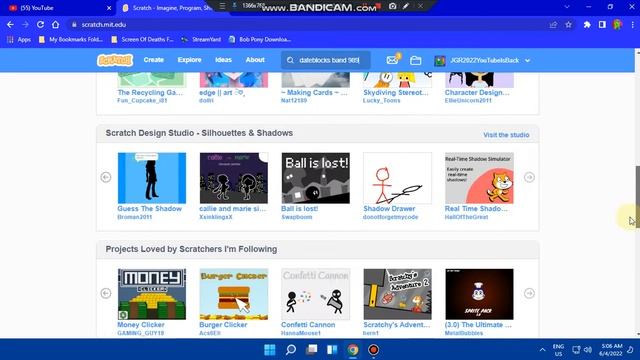Open the Widgets icon on the taskbar

pyautogui.click(x=332, y=350)
